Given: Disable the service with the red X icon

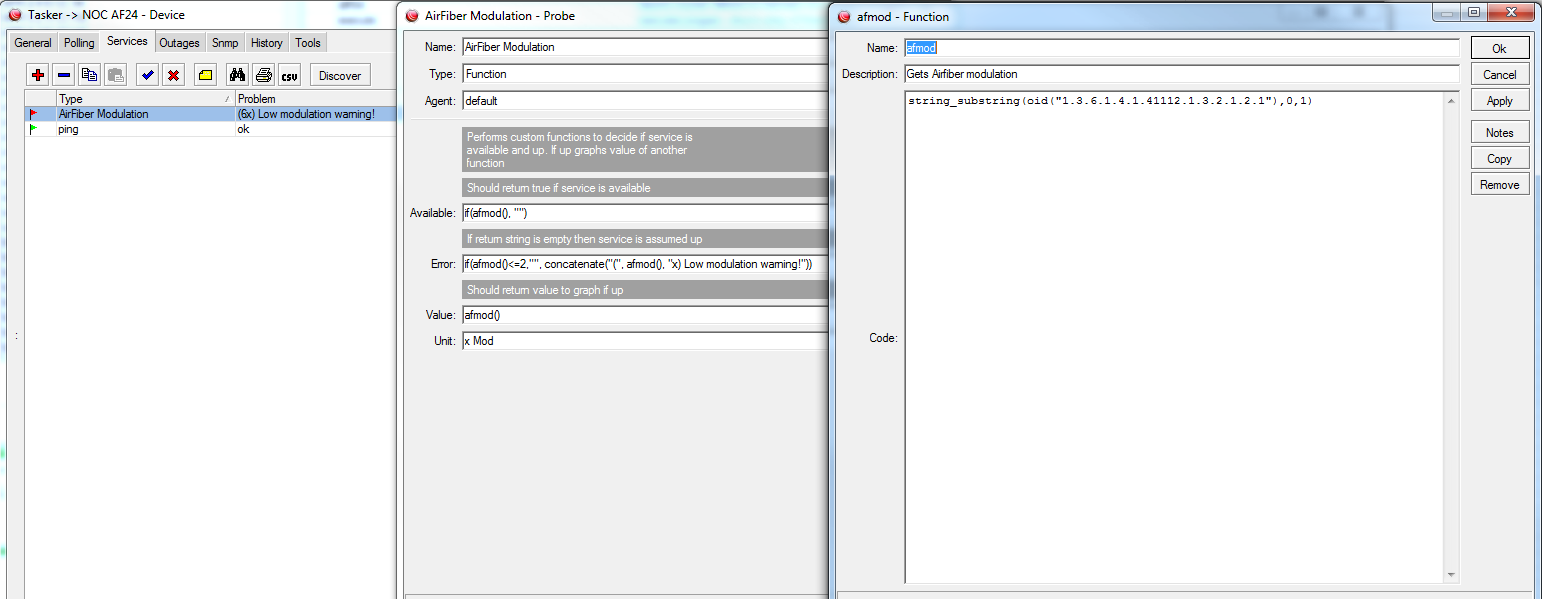Looking at the screenshot, I should click(x=173, y=75).
